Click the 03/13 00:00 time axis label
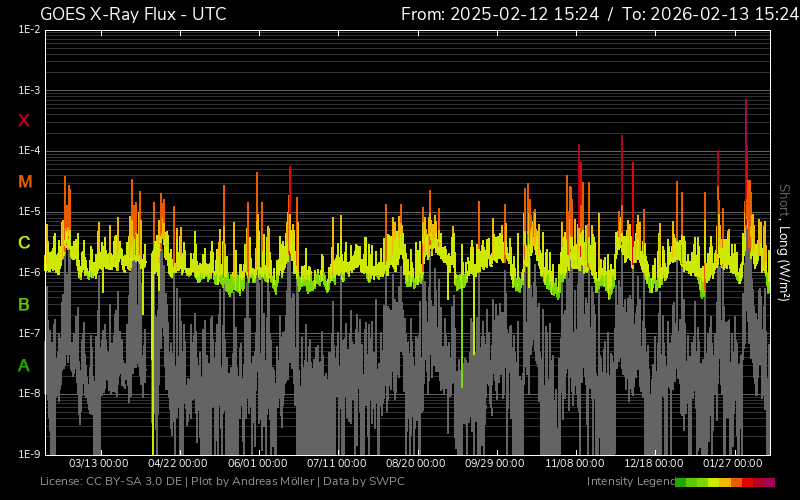This screenshot has width=800, height=500. [98, 464]
